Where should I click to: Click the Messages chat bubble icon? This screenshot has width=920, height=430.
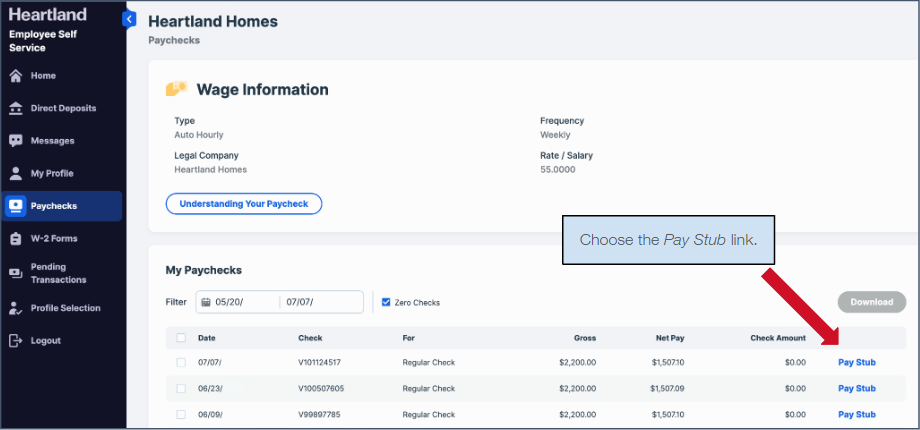(x=16, y=141)
